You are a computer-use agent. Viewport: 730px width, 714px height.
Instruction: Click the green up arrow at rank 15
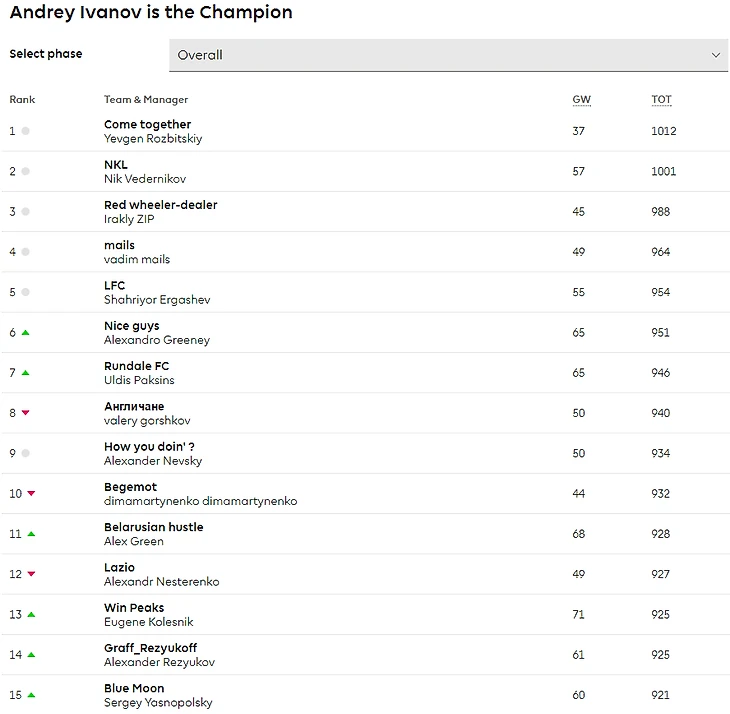(x=31, y=695)
